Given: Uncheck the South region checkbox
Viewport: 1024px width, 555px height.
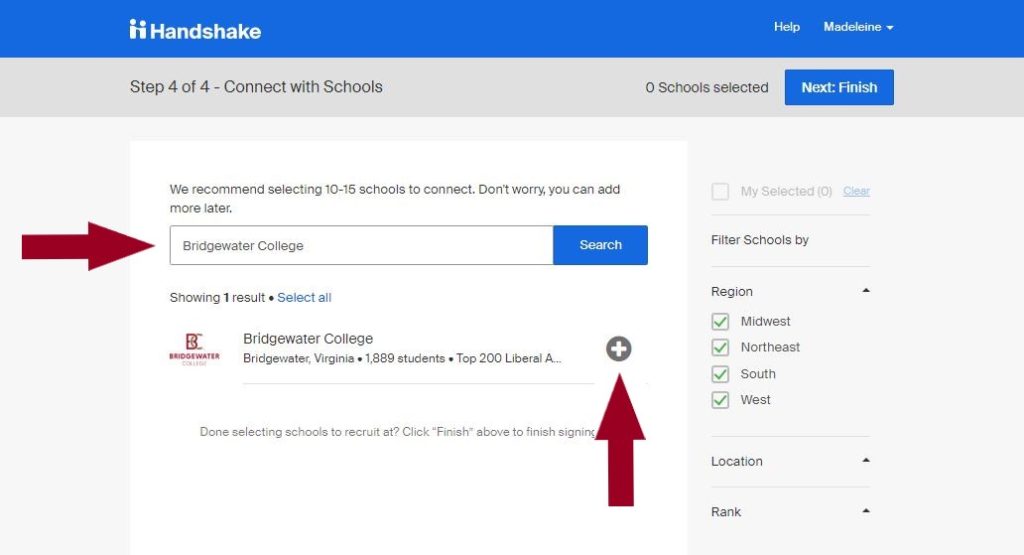Looking at the screenshot, I should [x=720, y=374].
